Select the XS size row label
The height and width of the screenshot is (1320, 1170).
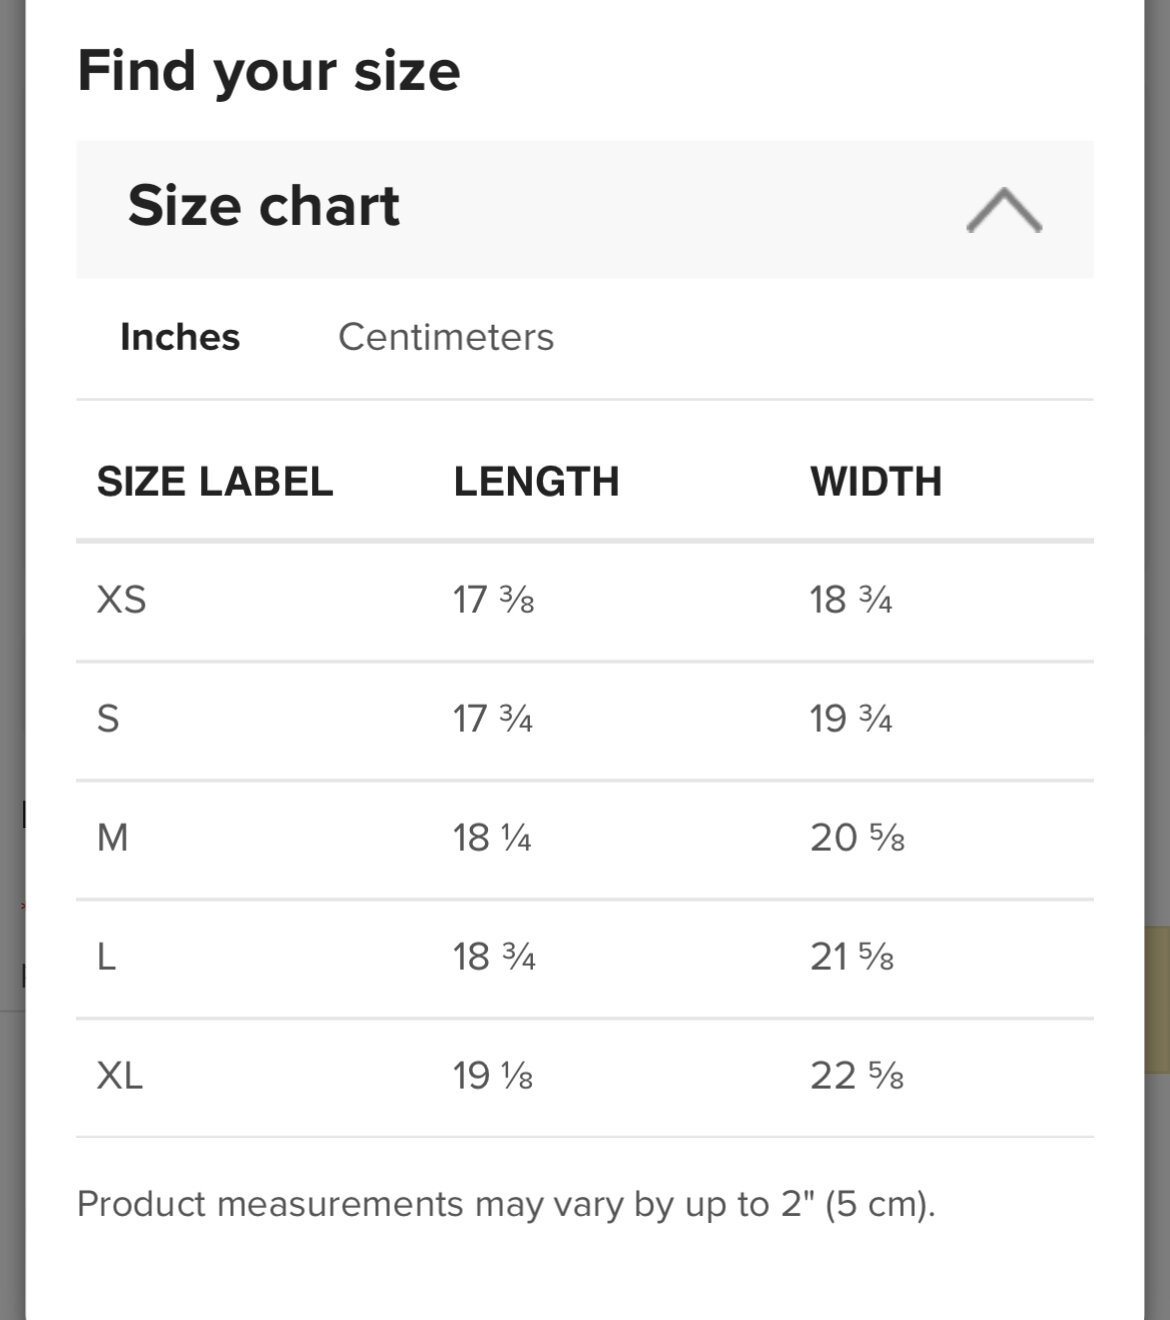click(121, 600)
